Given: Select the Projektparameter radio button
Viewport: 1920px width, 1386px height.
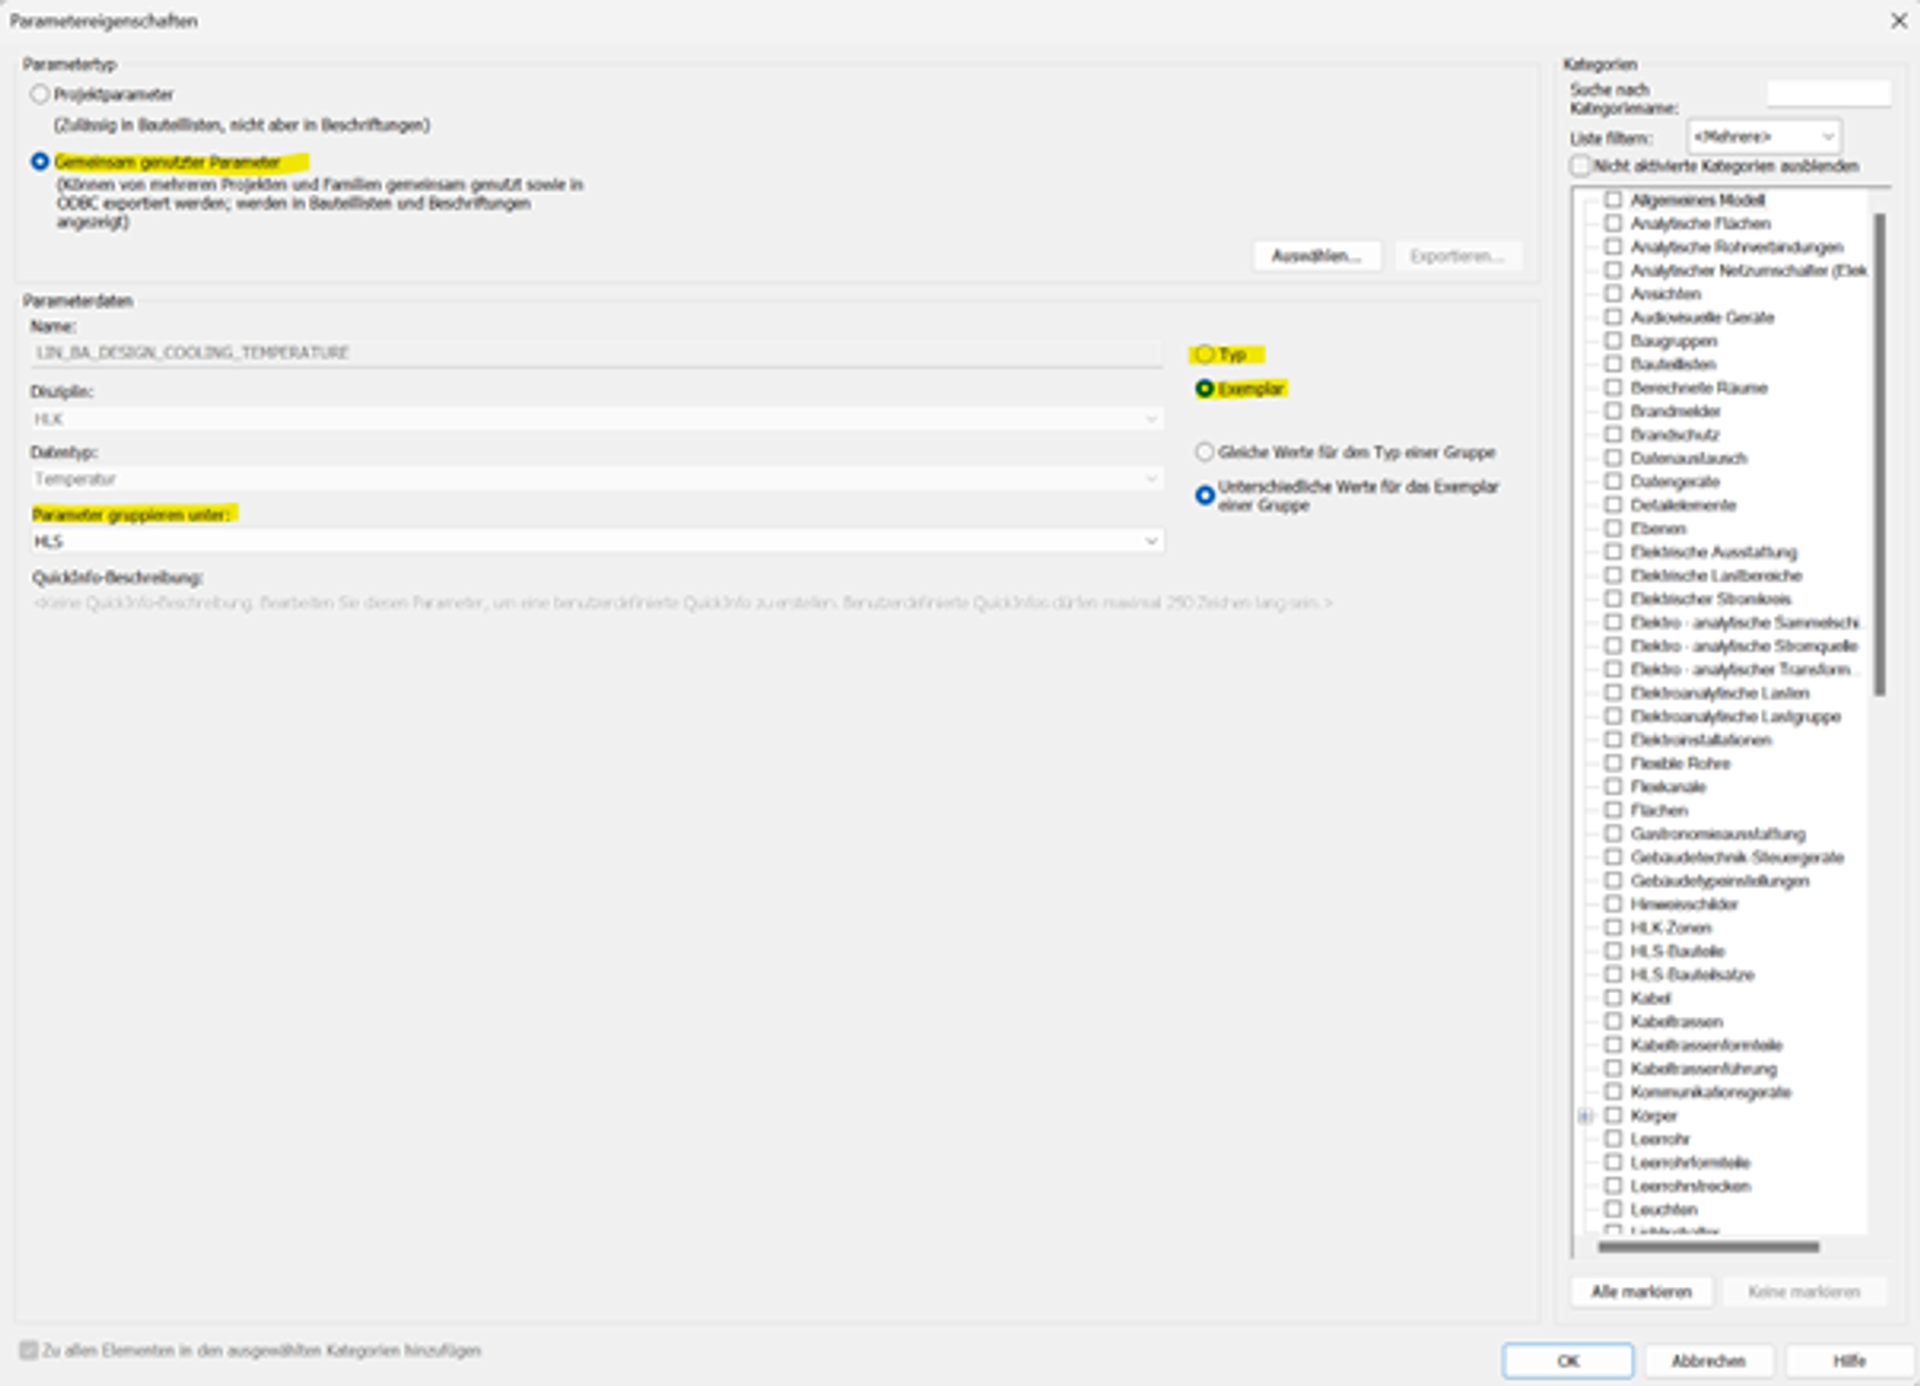Looking at the screenshot, I should [x=40, y=94].
